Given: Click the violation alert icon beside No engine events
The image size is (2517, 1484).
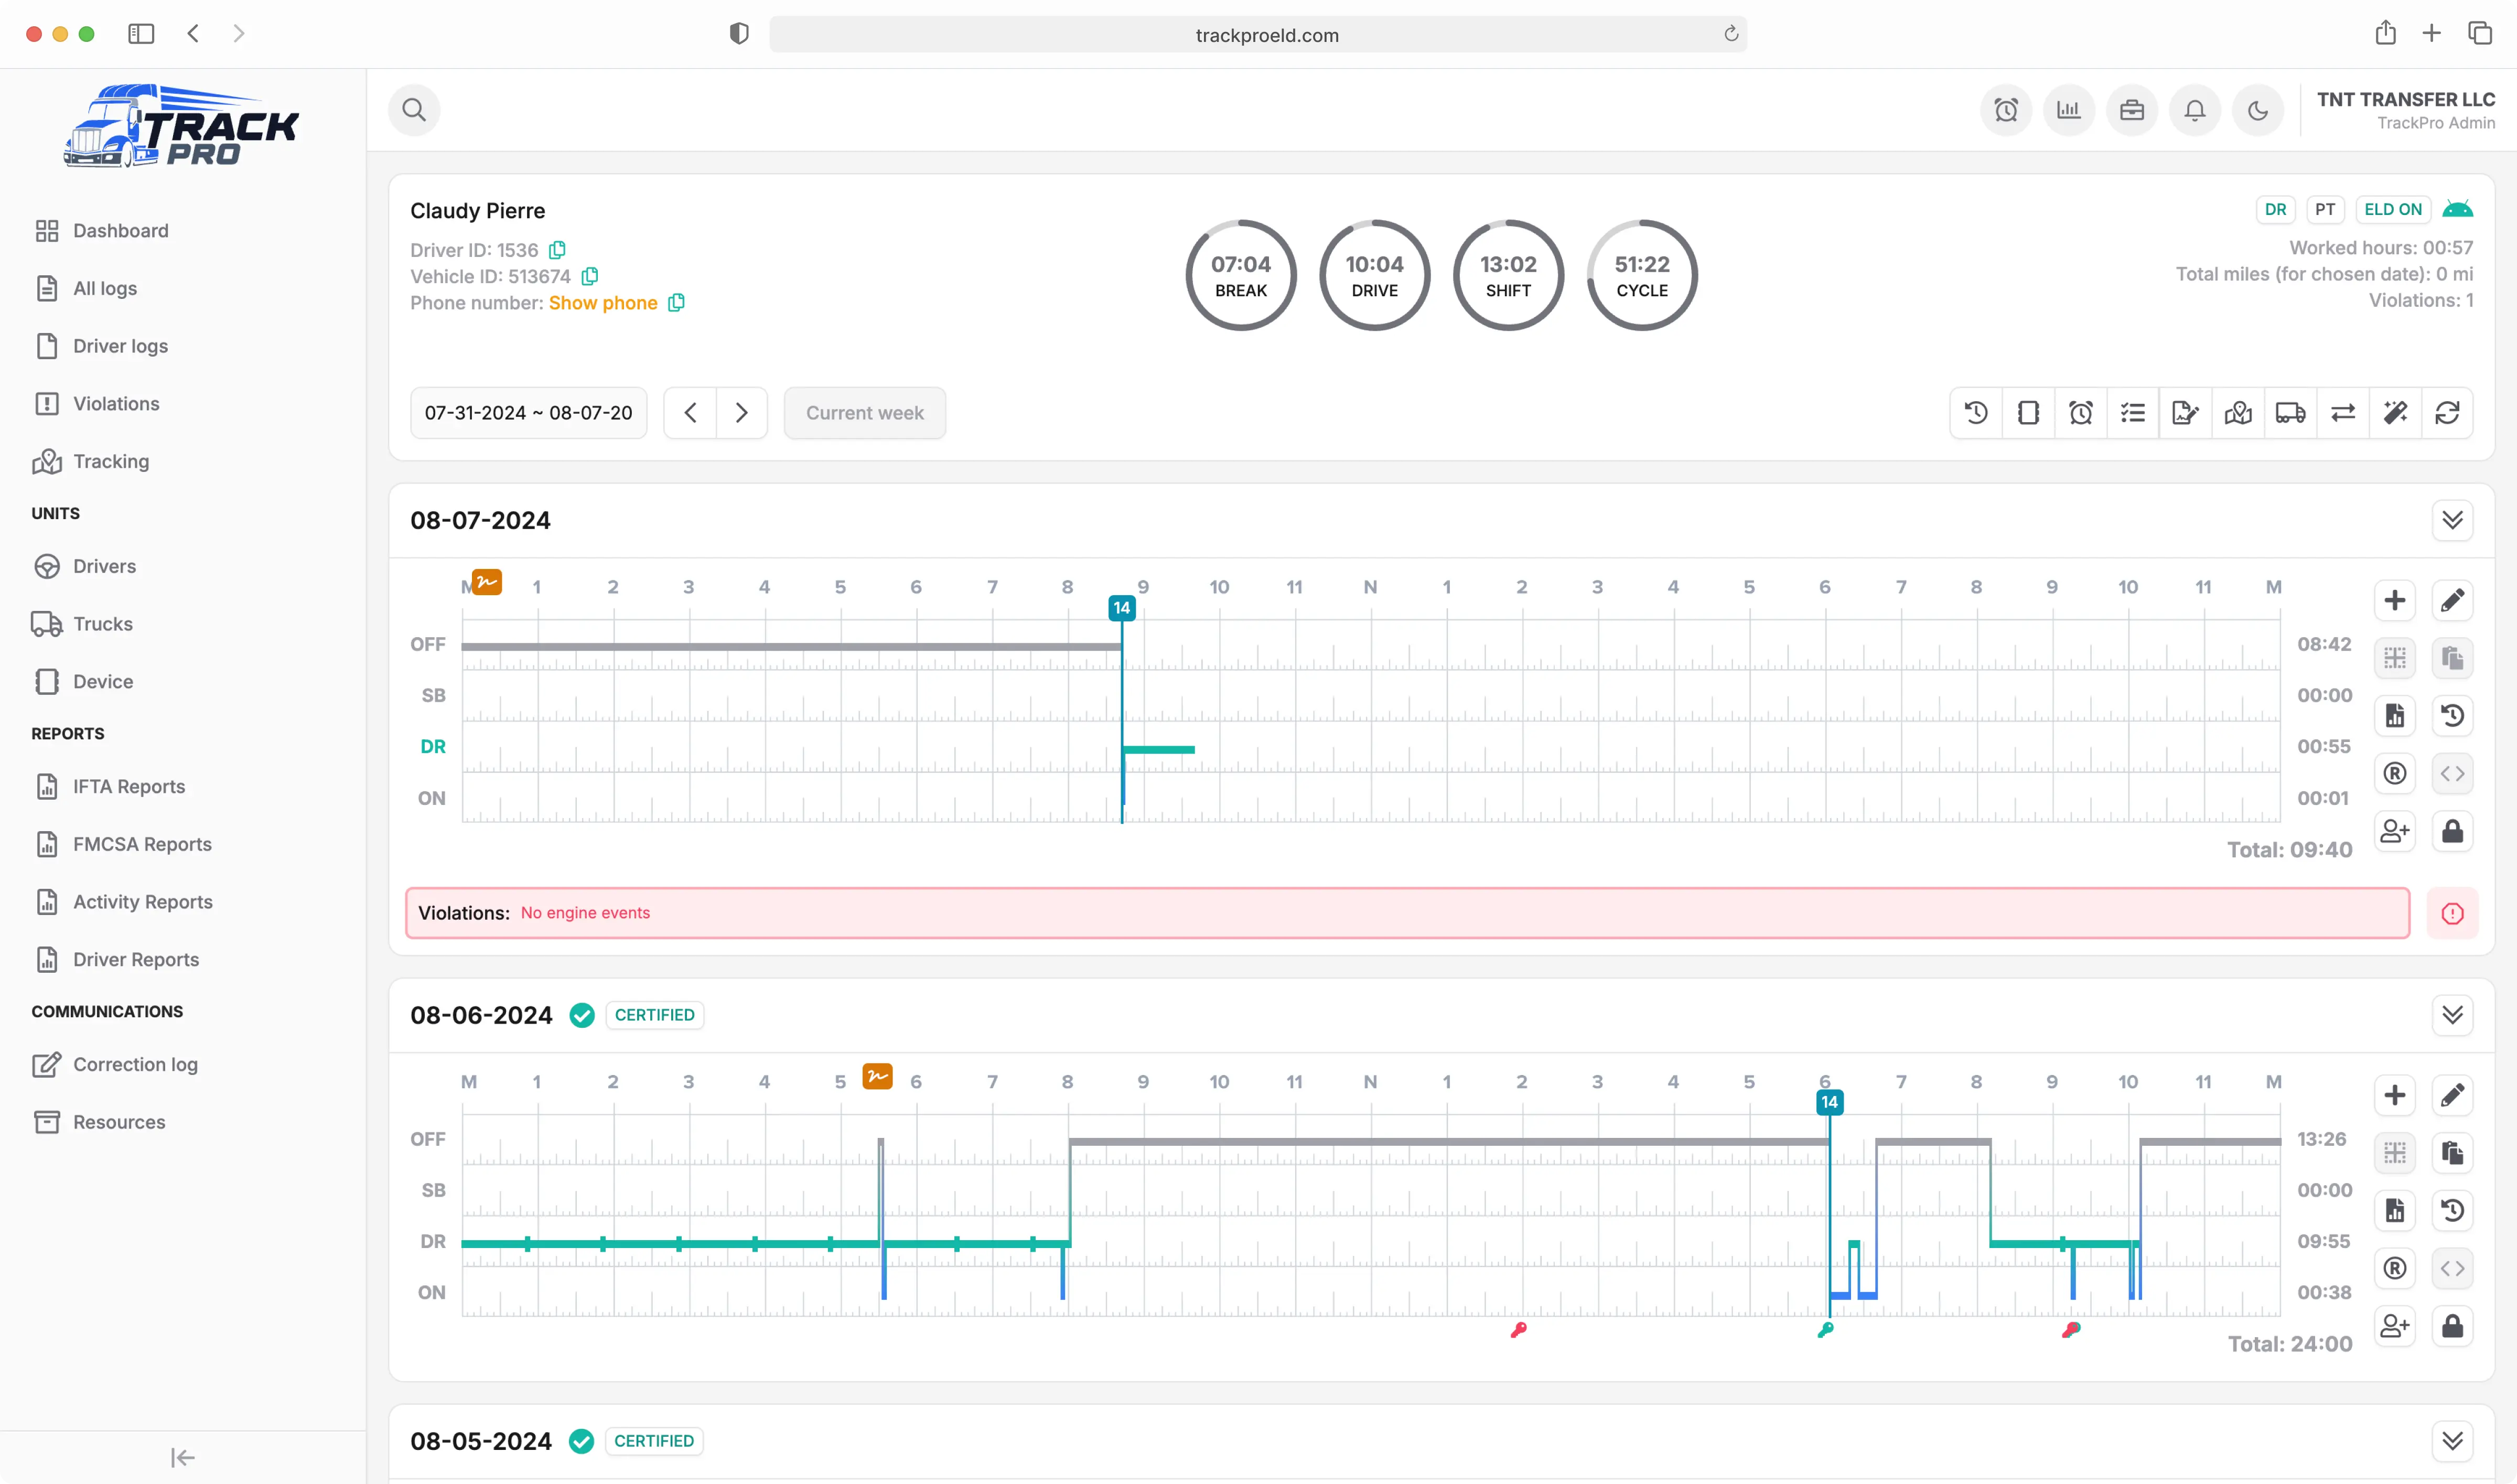Looking at the screenshot, I should click(2452, 913).
